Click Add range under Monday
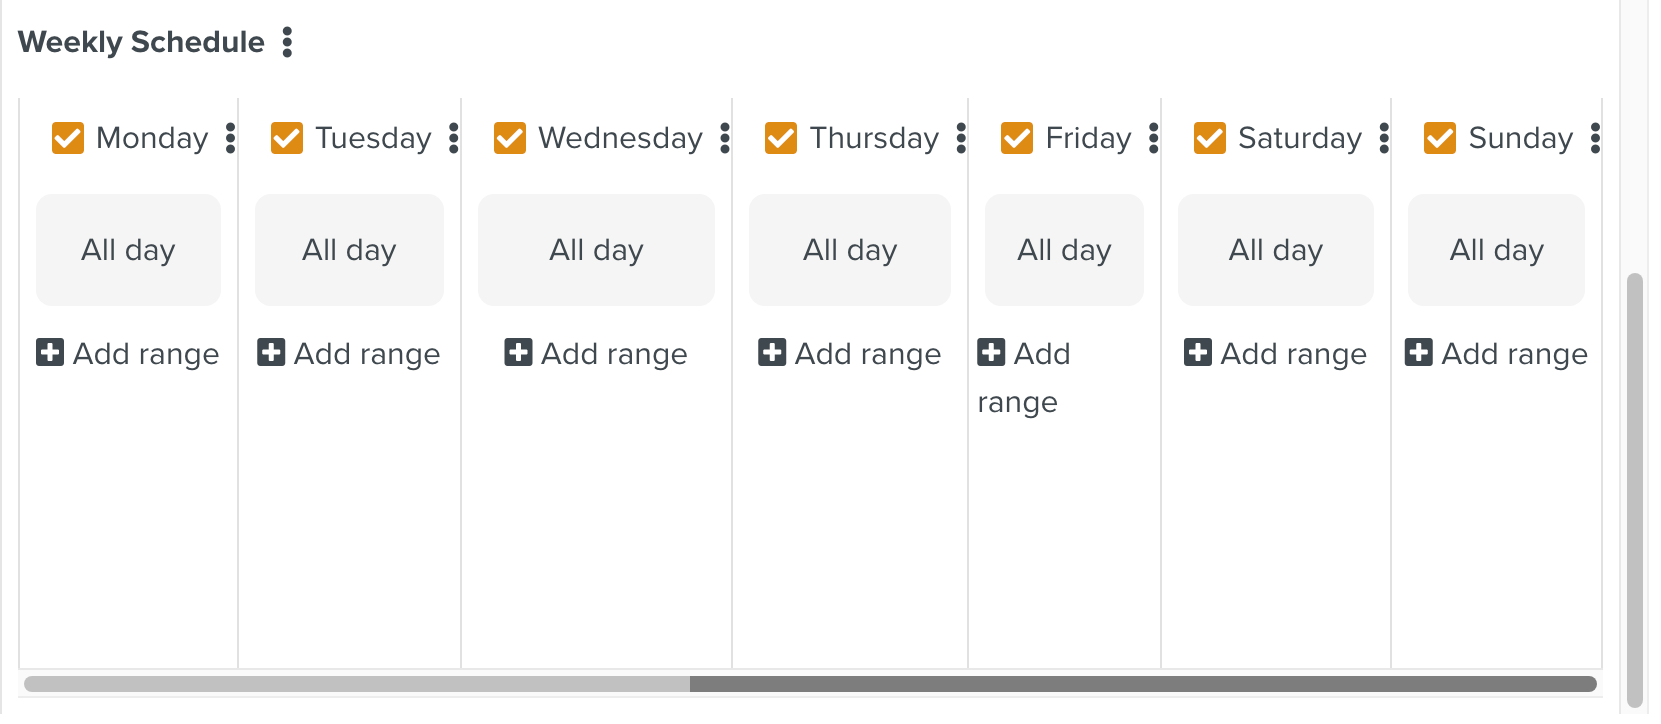Viewport: 1661px width, 724px height. 128,354
